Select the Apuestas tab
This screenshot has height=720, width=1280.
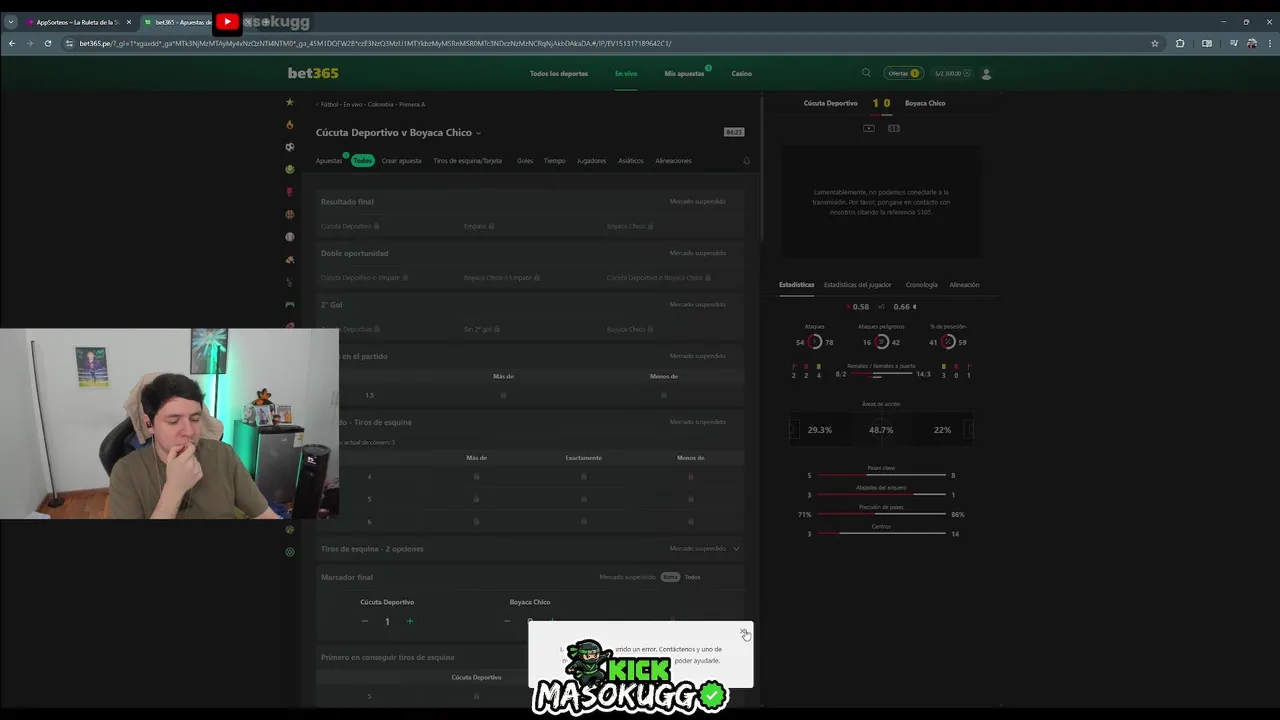[x=328, y=160]
